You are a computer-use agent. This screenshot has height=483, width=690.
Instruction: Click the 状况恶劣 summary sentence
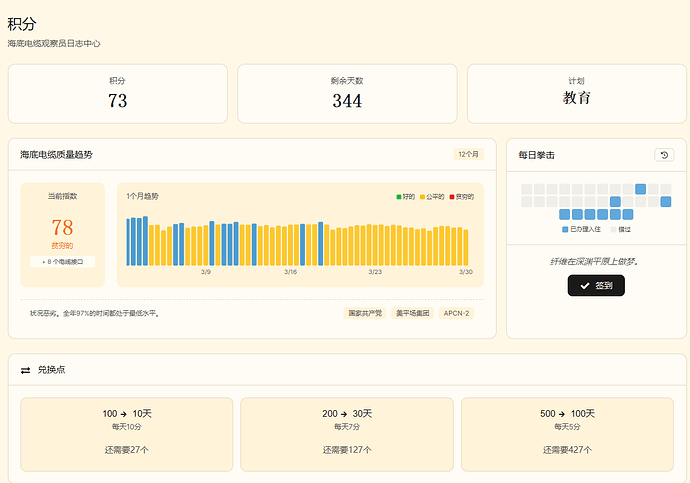click(95, 313)
